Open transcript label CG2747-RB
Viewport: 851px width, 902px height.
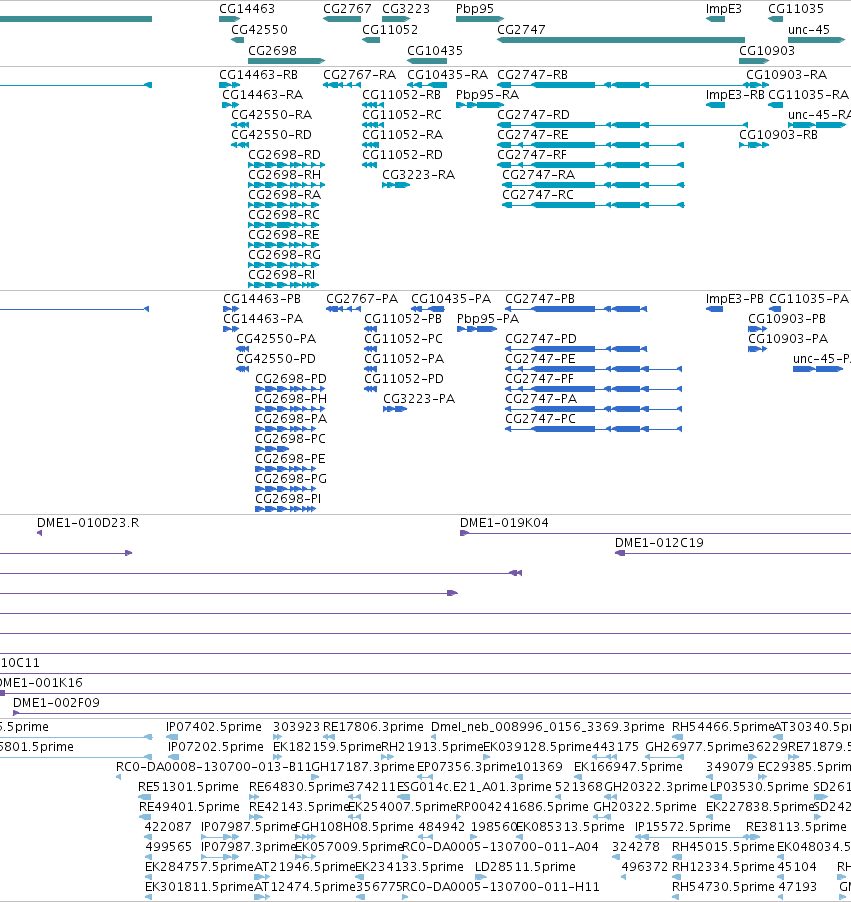pyautogui.click(x=532, y=75)
